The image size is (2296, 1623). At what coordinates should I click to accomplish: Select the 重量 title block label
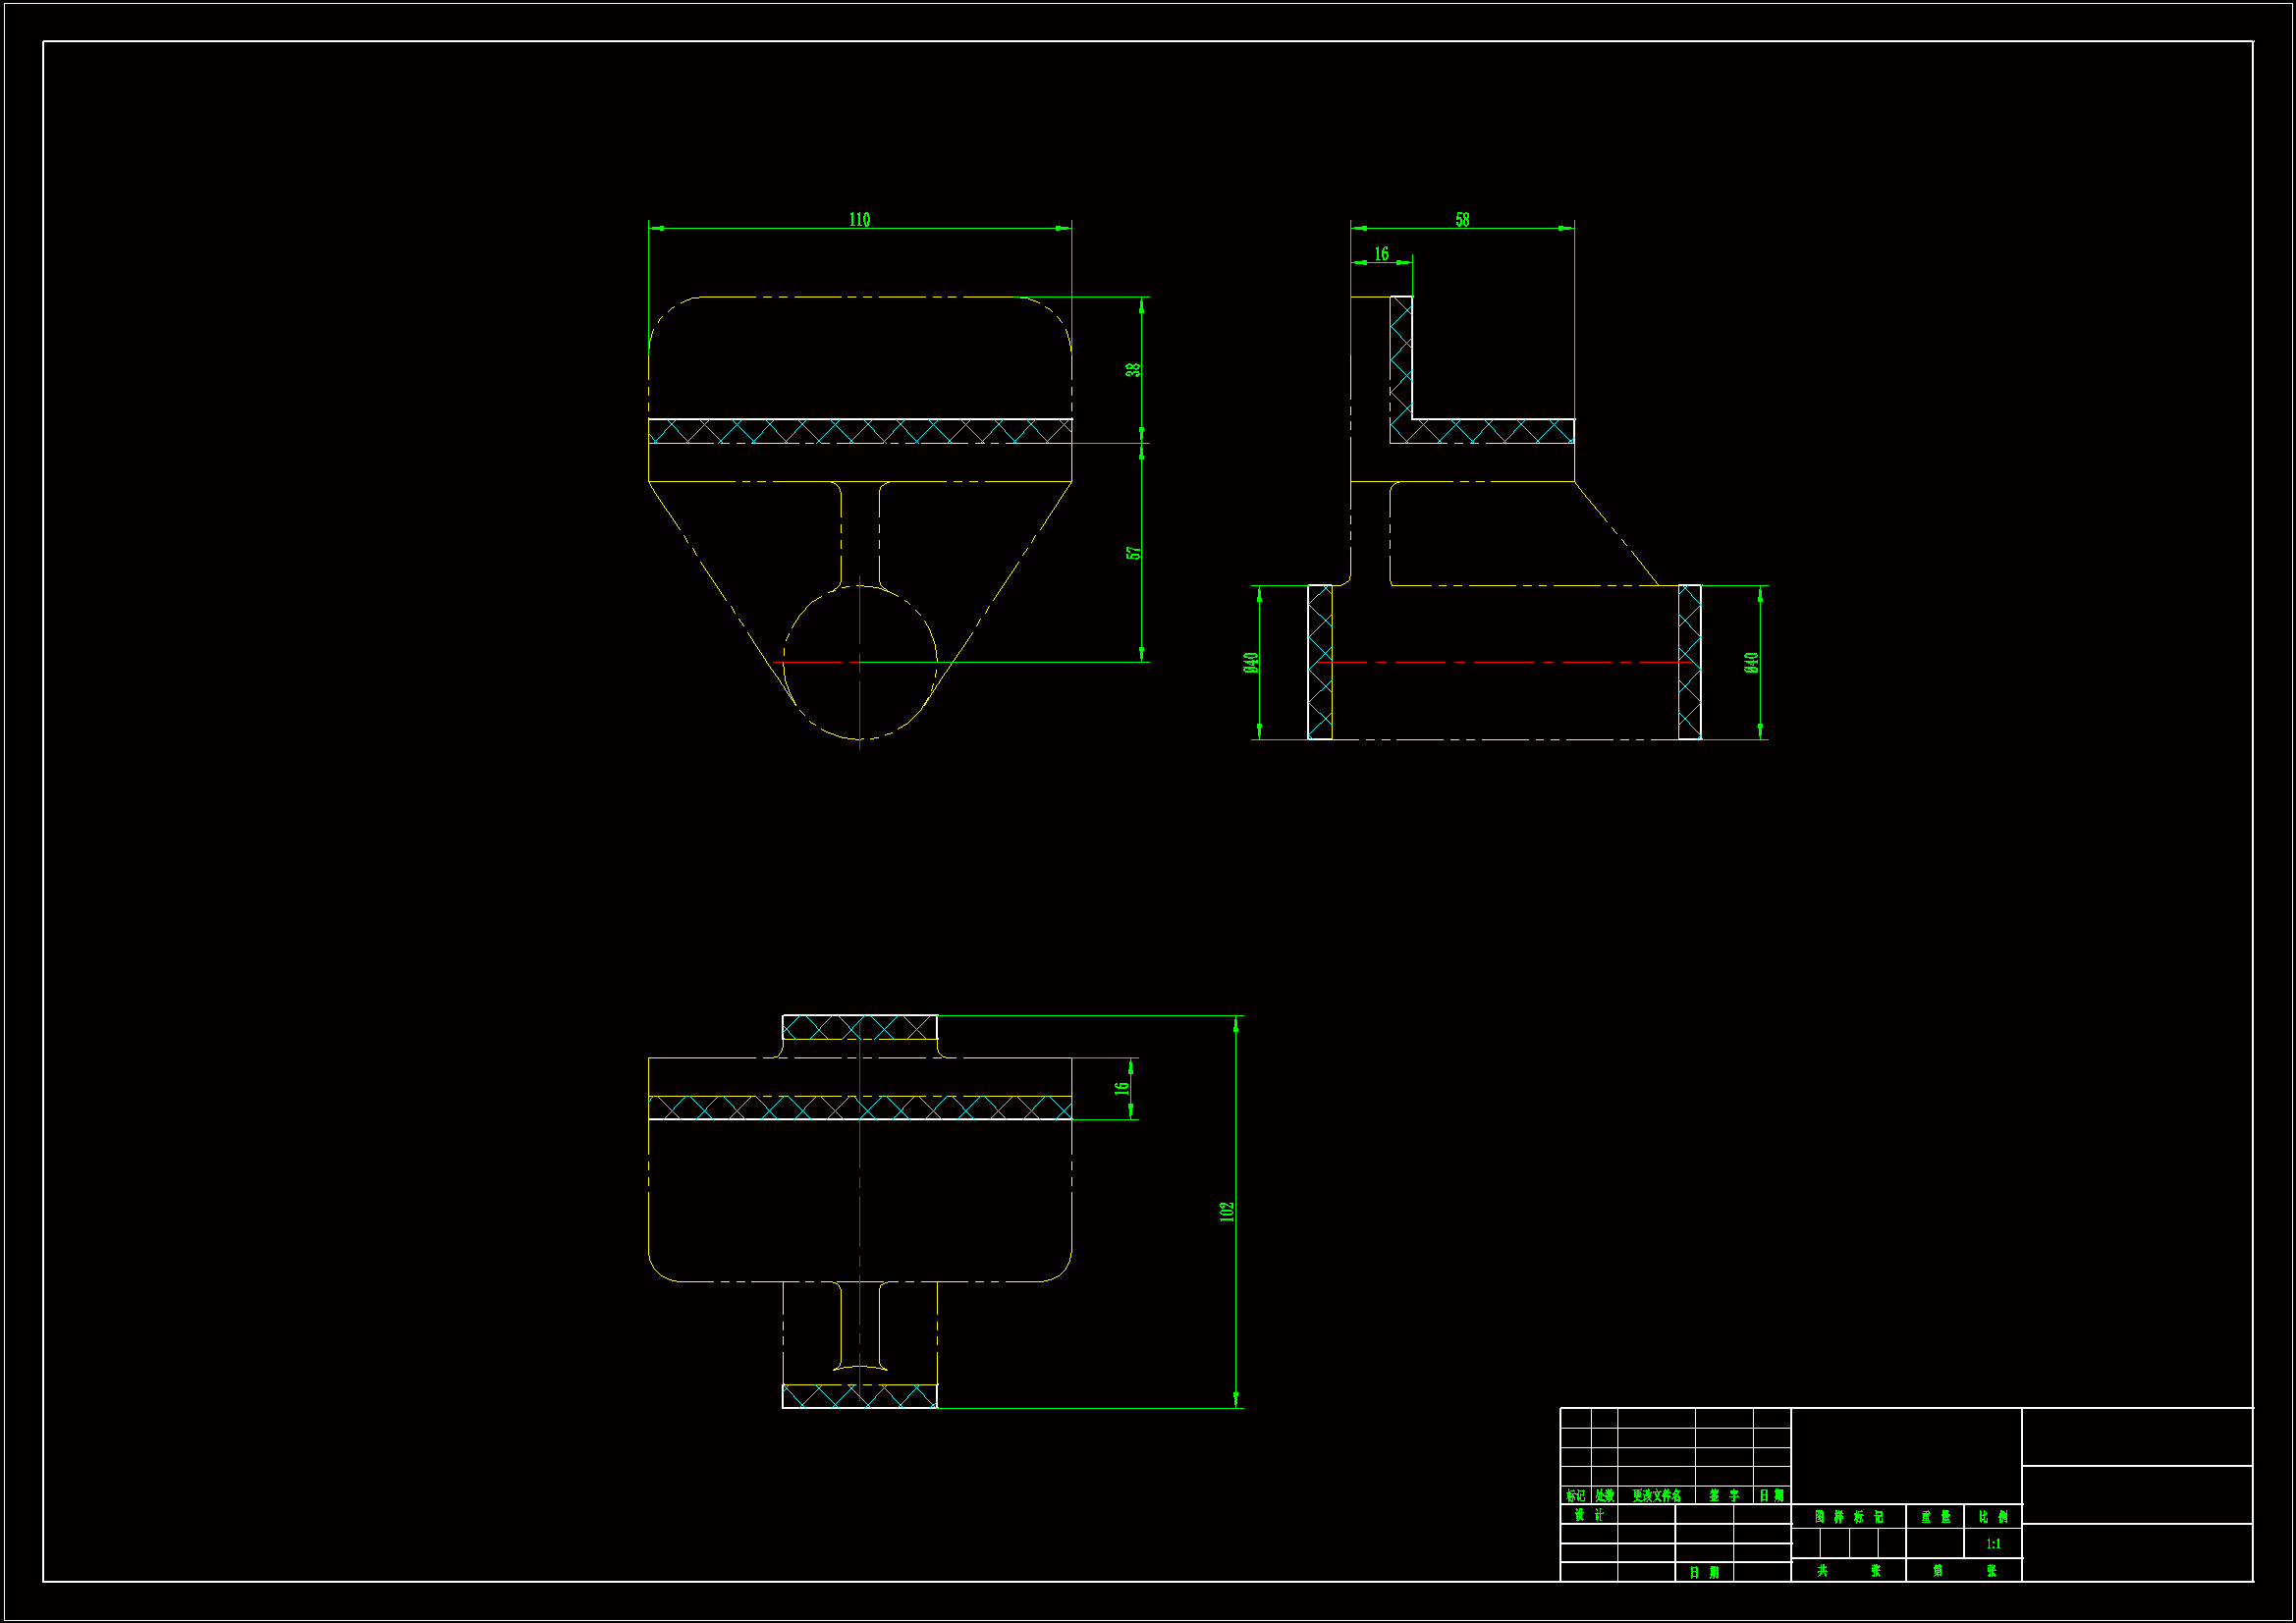point(1935,1517)
